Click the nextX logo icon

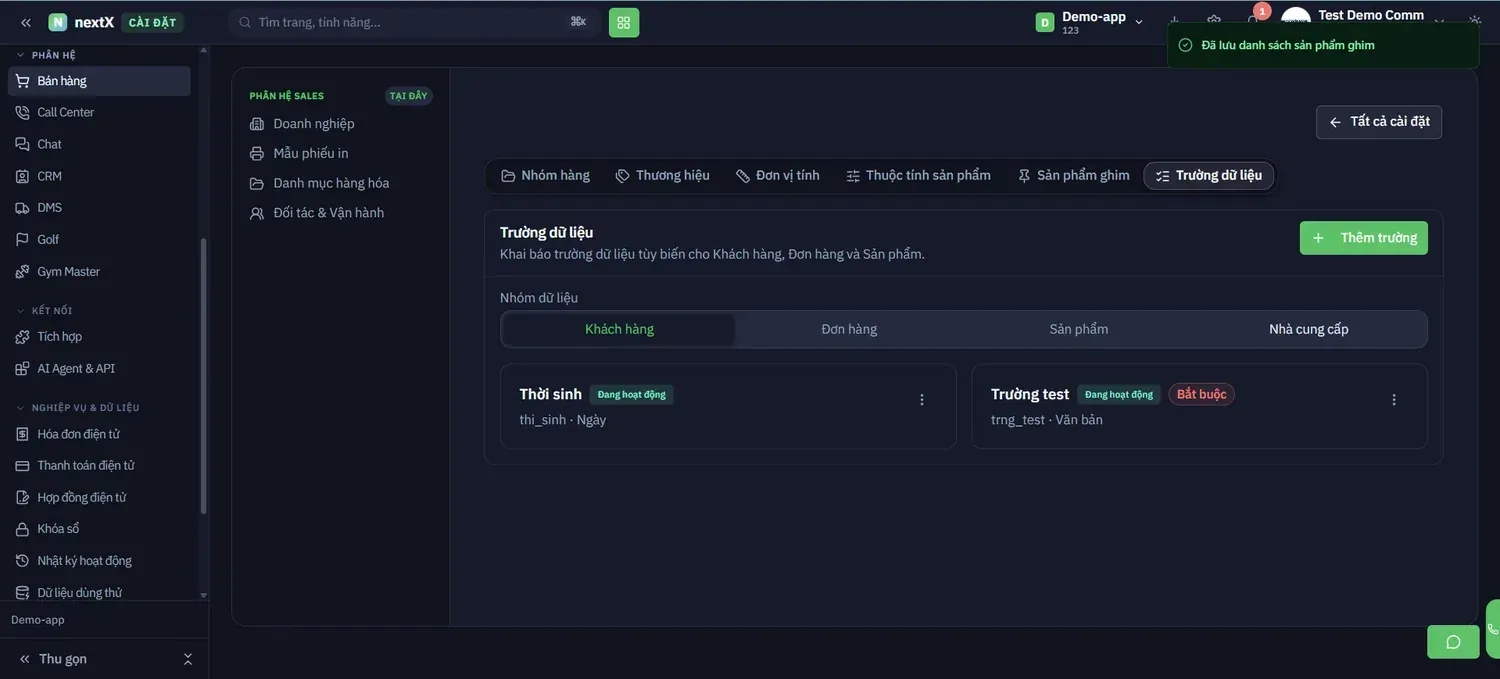tap(58, 22)
